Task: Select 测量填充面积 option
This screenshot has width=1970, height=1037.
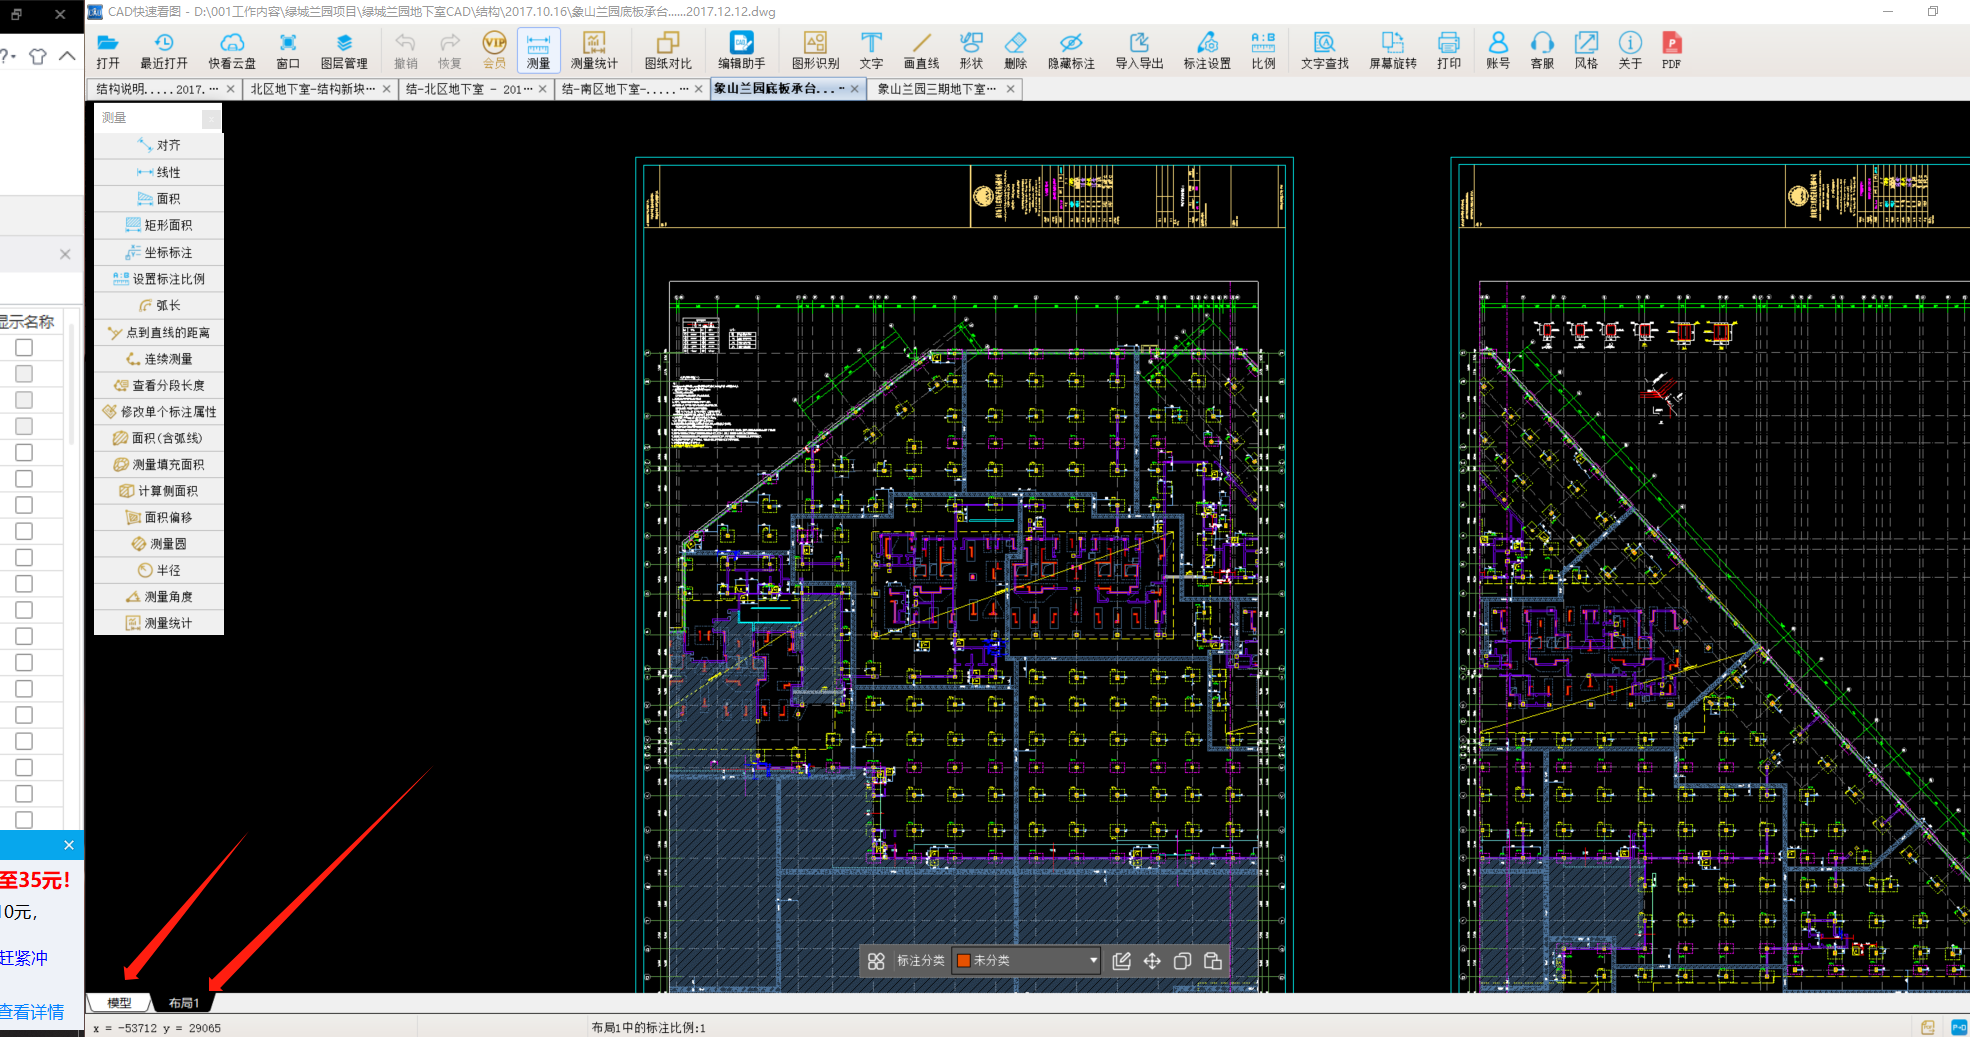Action: [159, 464]
